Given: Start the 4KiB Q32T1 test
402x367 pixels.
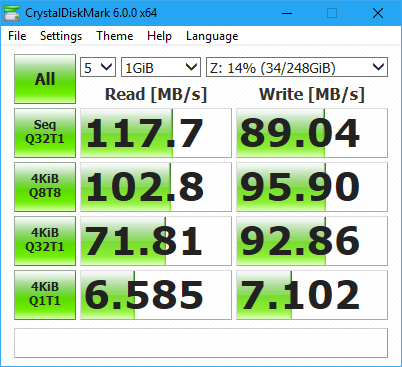Looking at the screenshot, I should tap(45, 241).
